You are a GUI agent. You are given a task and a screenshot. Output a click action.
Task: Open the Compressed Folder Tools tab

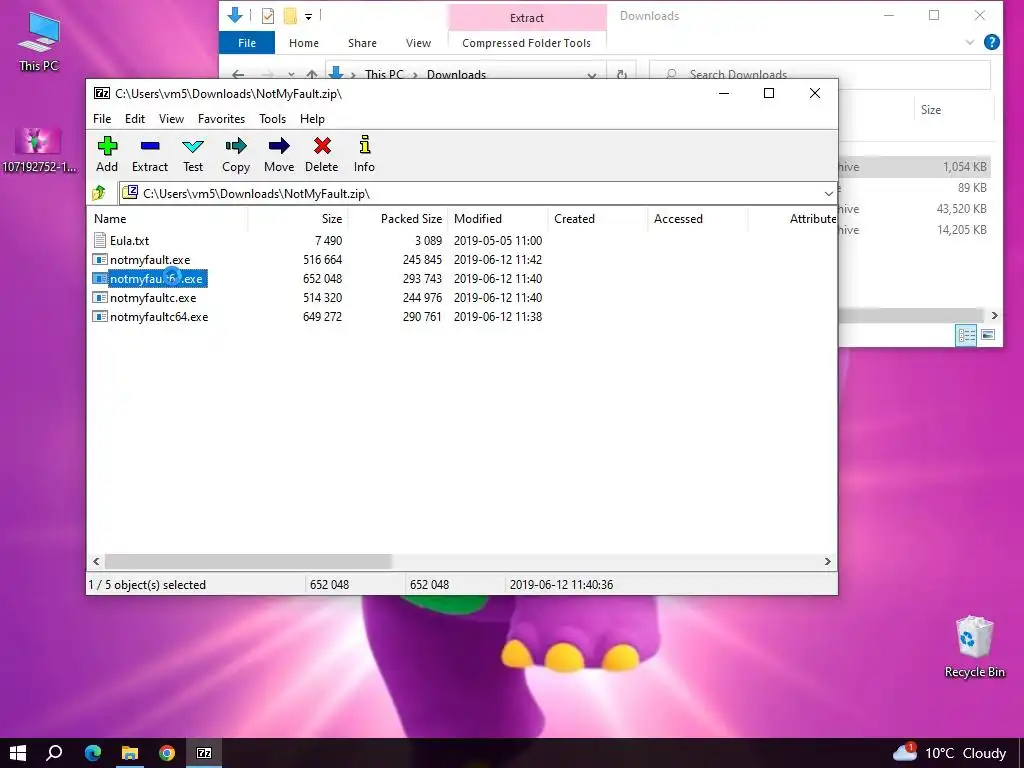click(526, 43)
